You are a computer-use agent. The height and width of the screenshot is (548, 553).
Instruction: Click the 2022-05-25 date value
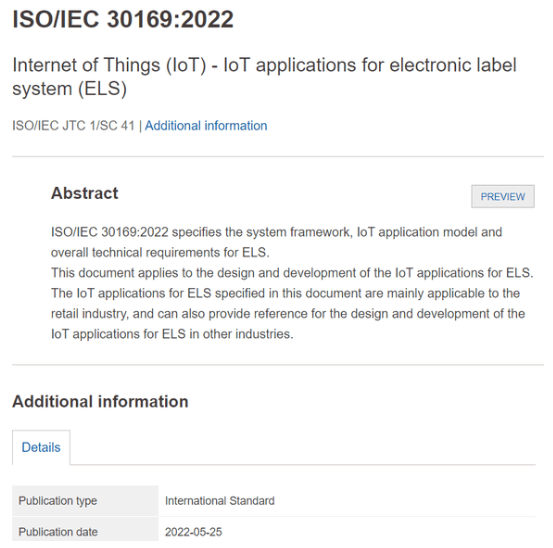pyautogui.click(x=194, y=532)
